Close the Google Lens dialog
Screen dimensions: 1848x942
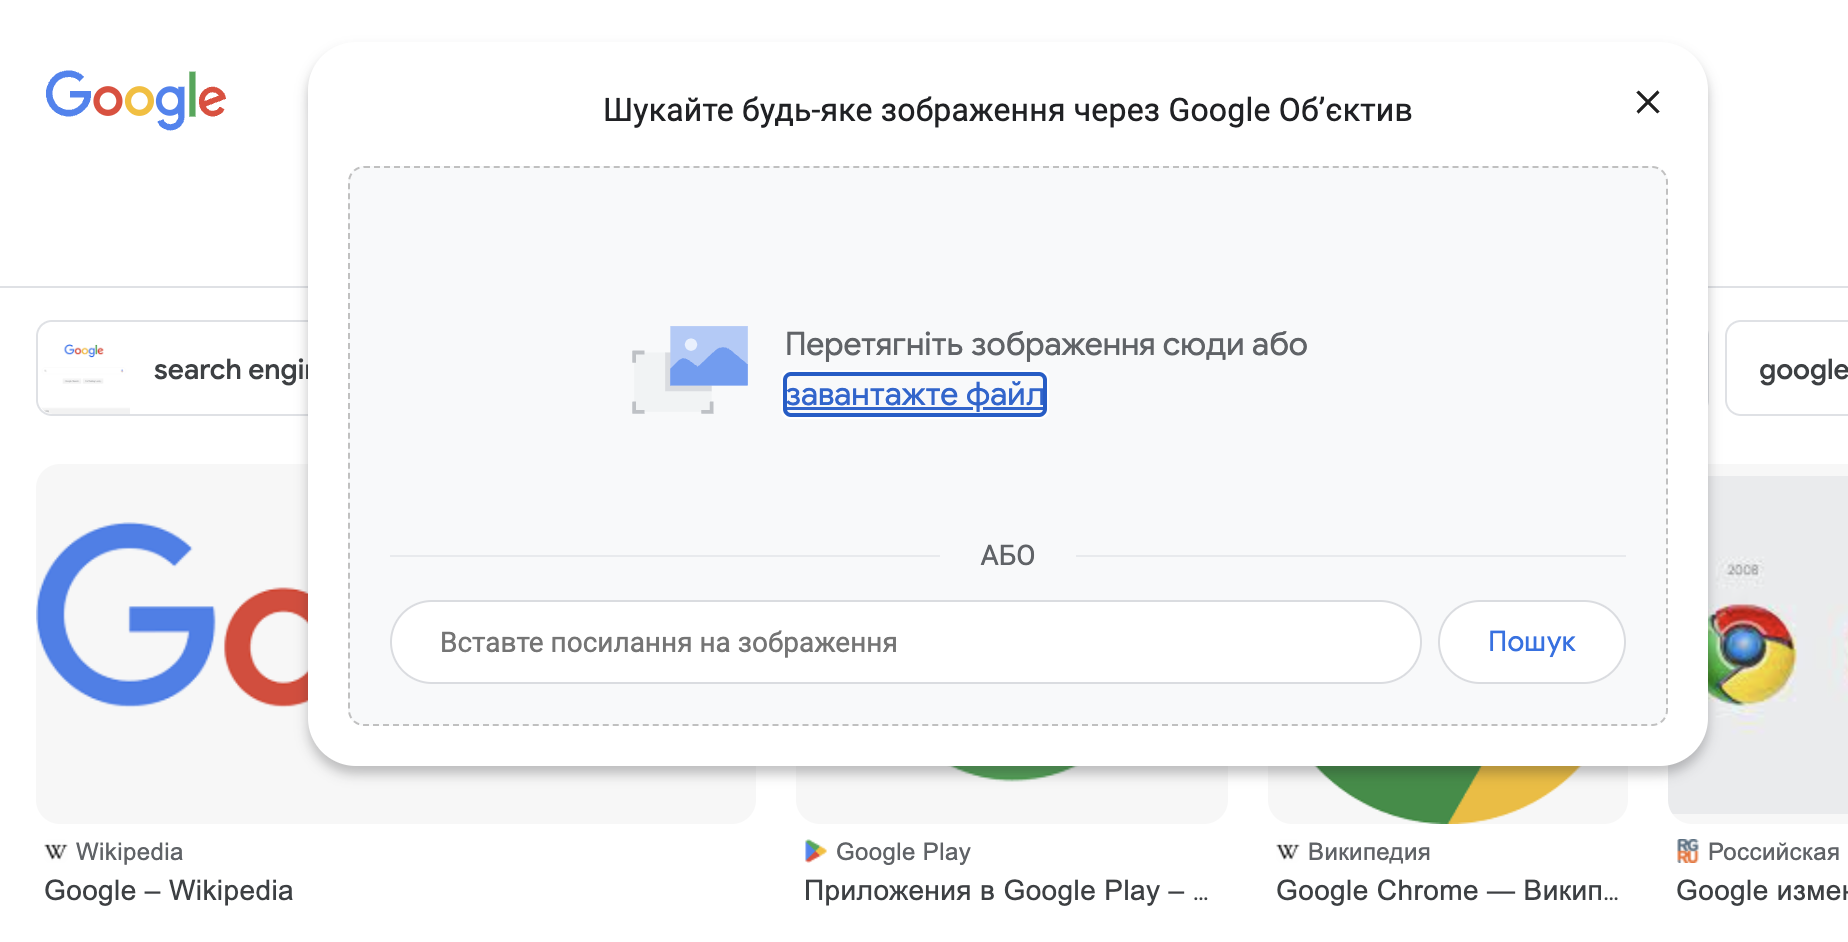pos(1647,102)
